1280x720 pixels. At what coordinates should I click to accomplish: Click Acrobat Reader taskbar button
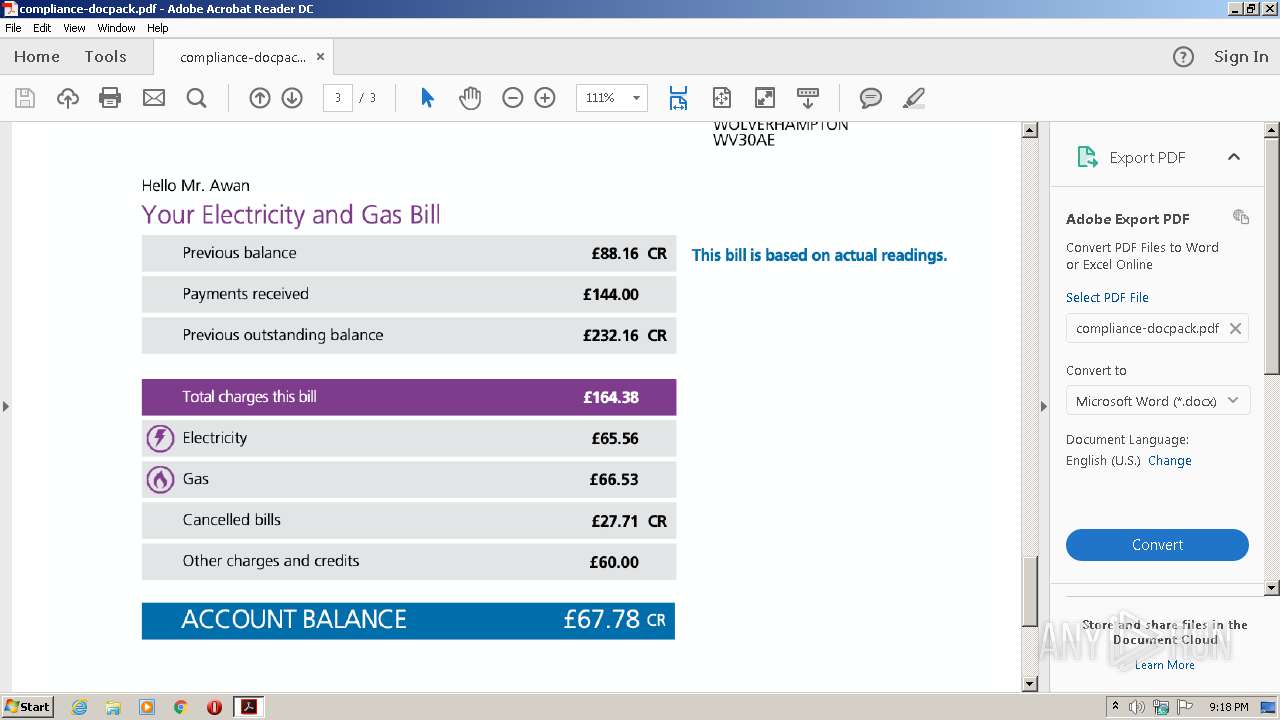pos(248,707)
